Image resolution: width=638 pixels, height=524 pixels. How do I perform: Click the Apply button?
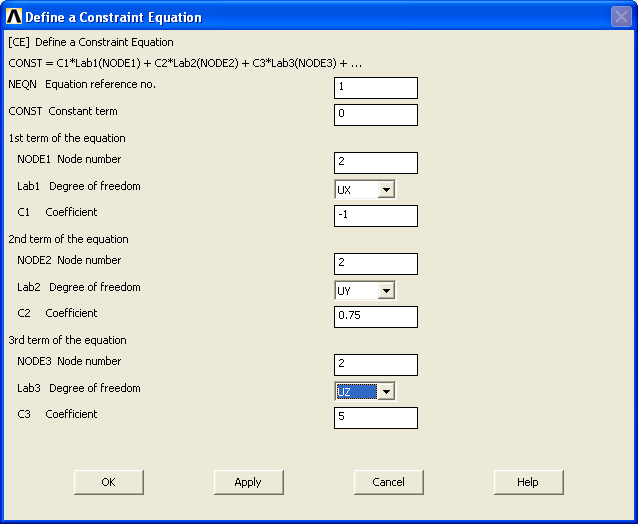click(x=249, y=482)
